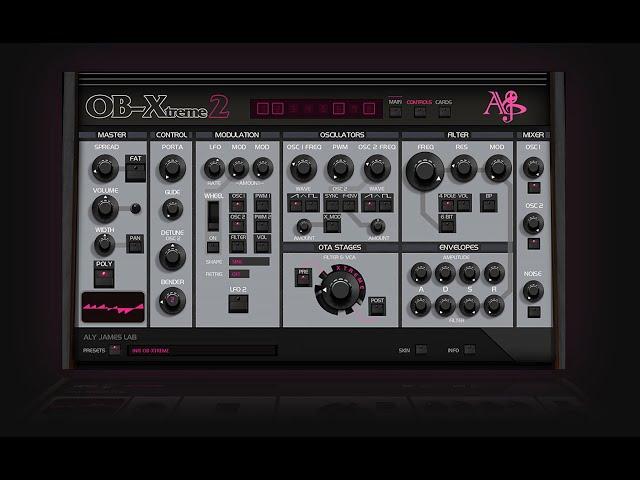This screenshot has width=640, height=480.
Task: Click the filter RES knob
Action: click(x=463, y=168)
